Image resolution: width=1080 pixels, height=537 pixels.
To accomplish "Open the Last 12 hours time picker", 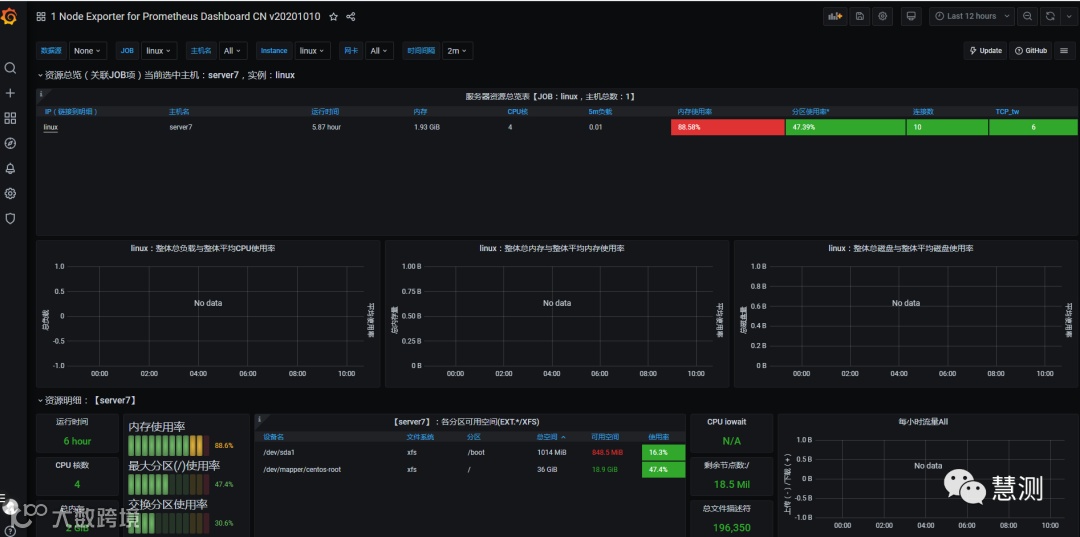I will click(972, 17).
